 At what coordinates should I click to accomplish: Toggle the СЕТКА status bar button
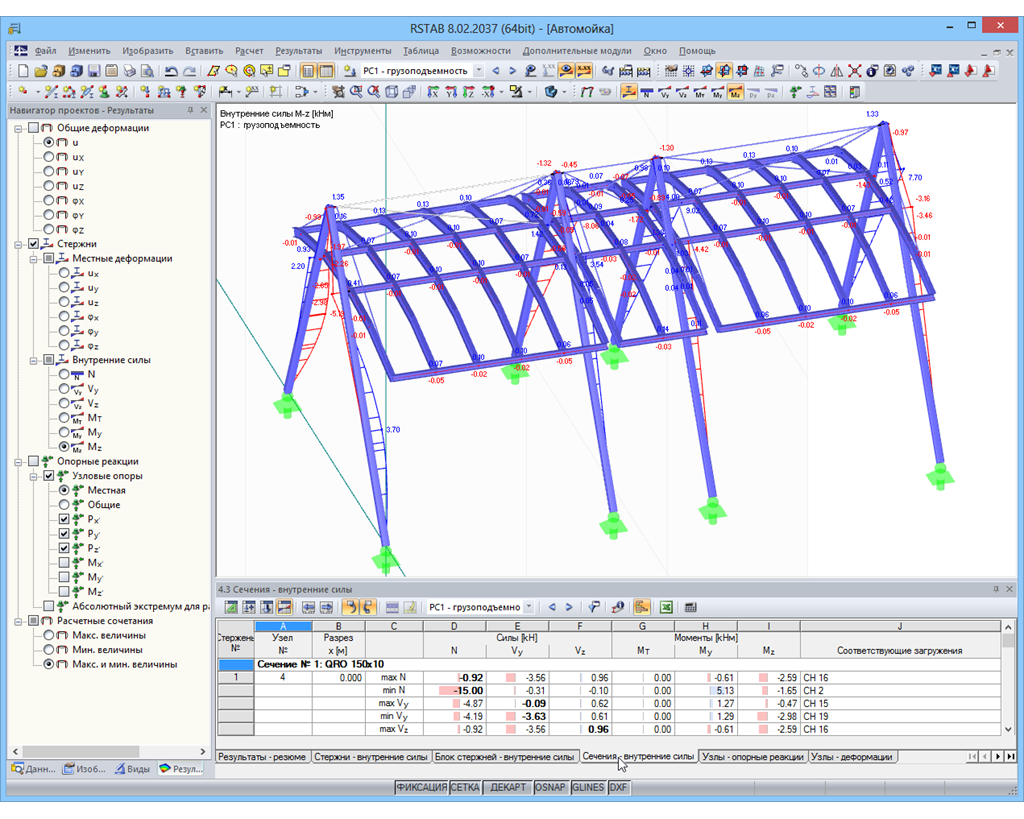click(x=465, y=788)
